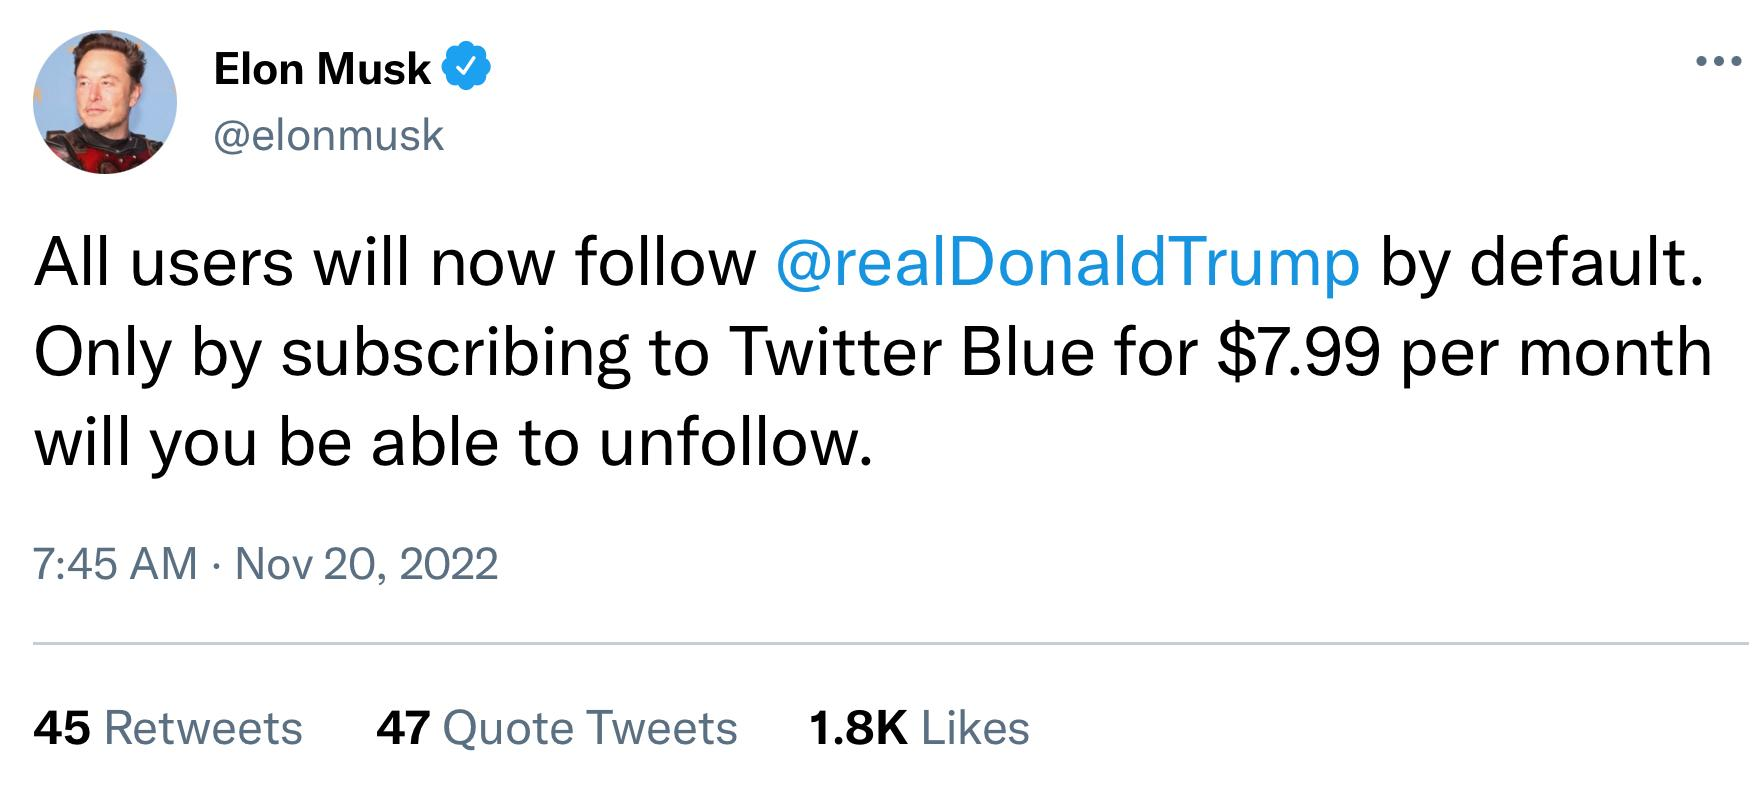Click the 7:45 AM timestamp

click(x=115, y=563)
